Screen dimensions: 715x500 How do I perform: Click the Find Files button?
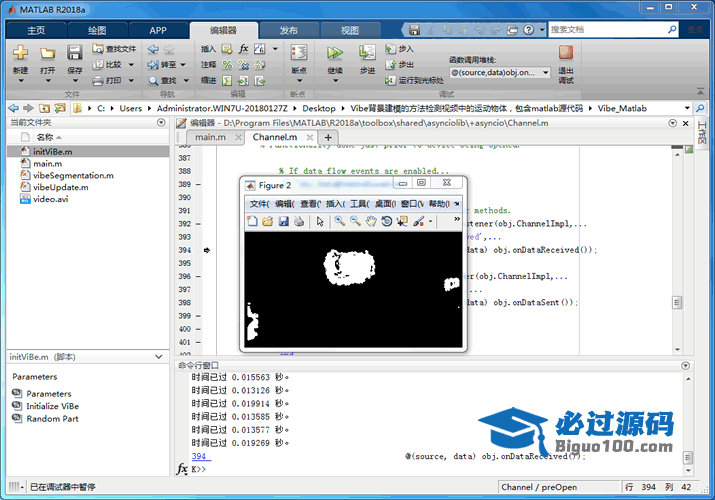[x=114, y=49]
